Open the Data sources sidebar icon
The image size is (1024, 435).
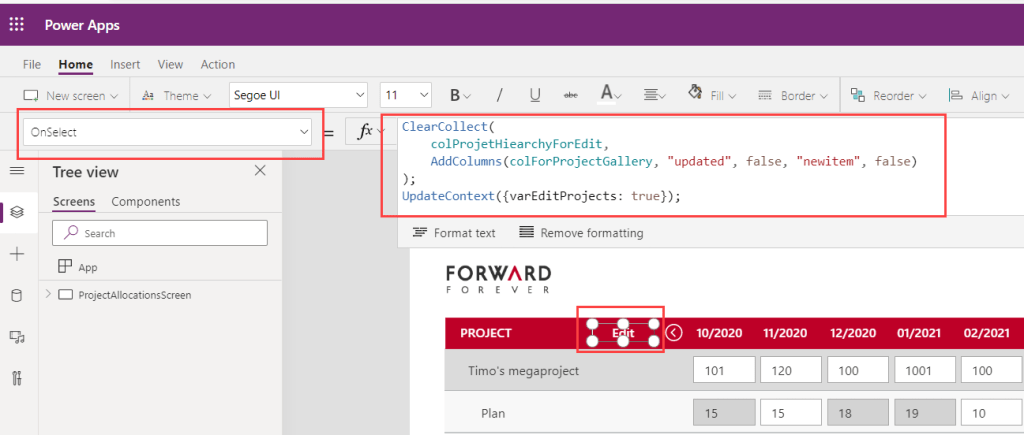16,295
